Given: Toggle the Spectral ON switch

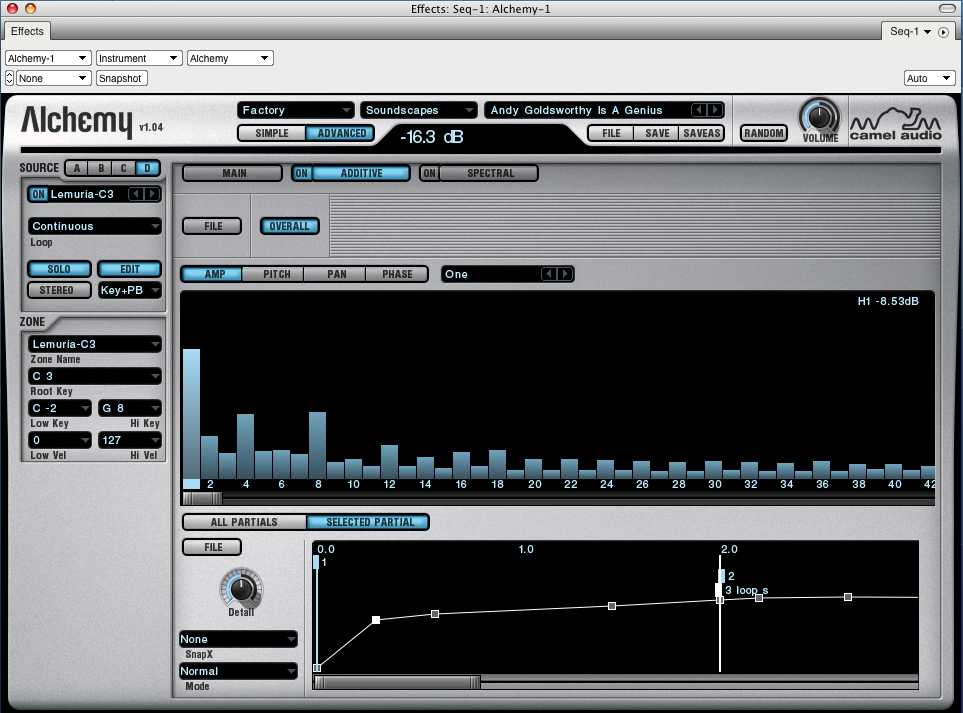Looking at the screenshot, I should pos(429,173).
